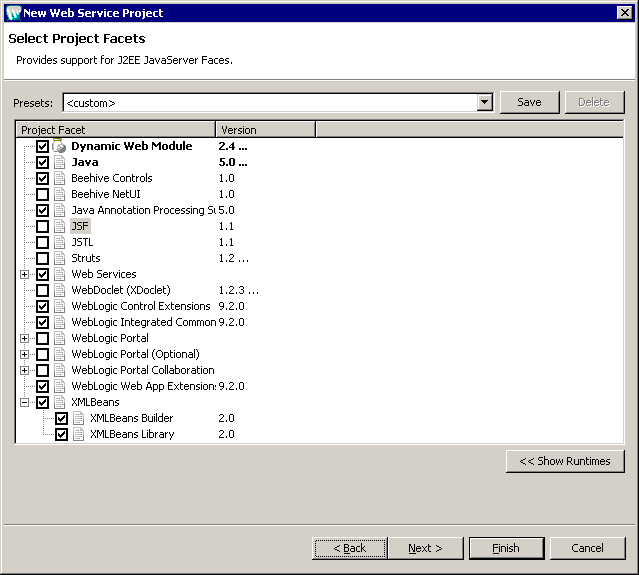
Task: Click the Version column header
Action: click(x=265, y=130)
